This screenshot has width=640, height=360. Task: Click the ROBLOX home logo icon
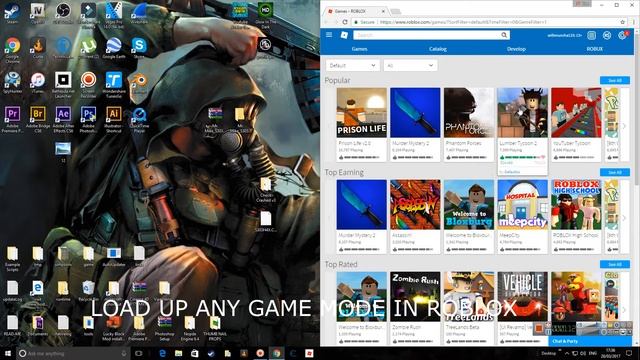pyautogui.click(x=344, y=35)
